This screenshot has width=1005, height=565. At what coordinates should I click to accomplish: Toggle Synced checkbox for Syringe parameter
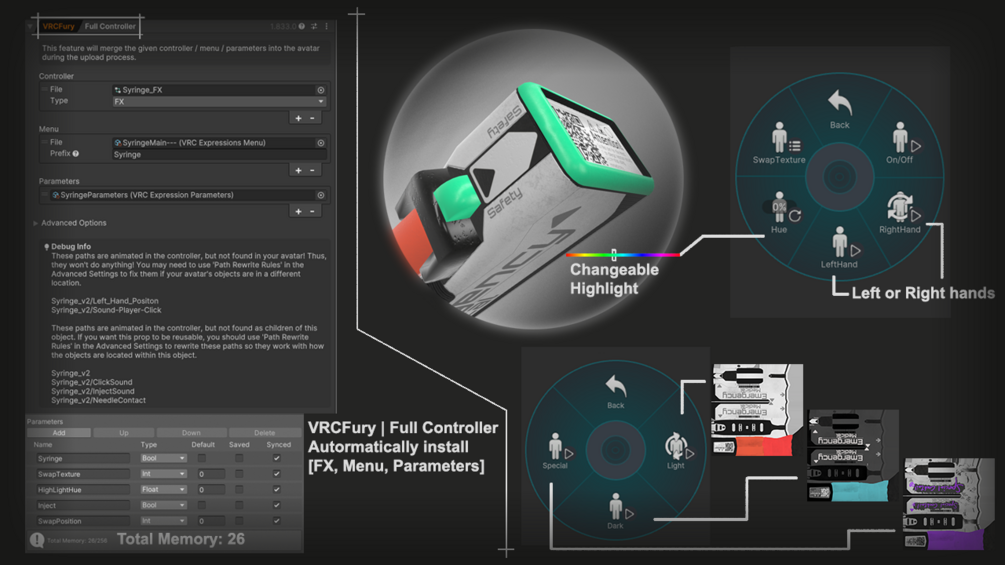277,458
